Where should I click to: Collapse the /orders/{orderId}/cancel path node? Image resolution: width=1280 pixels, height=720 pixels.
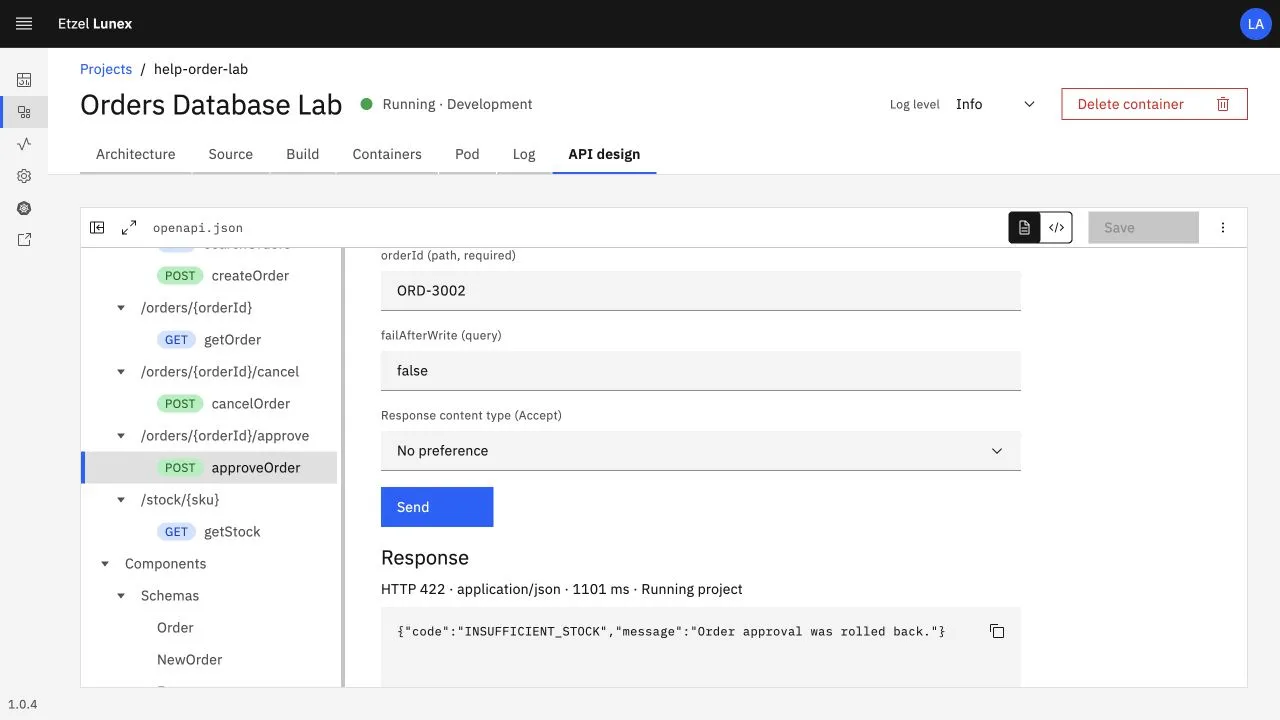tap(121, 372)
